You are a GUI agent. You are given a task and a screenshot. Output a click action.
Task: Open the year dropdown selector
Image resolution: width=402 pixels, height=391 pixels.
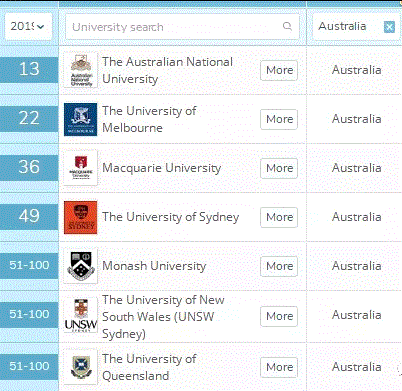click(x=28, y=26)
